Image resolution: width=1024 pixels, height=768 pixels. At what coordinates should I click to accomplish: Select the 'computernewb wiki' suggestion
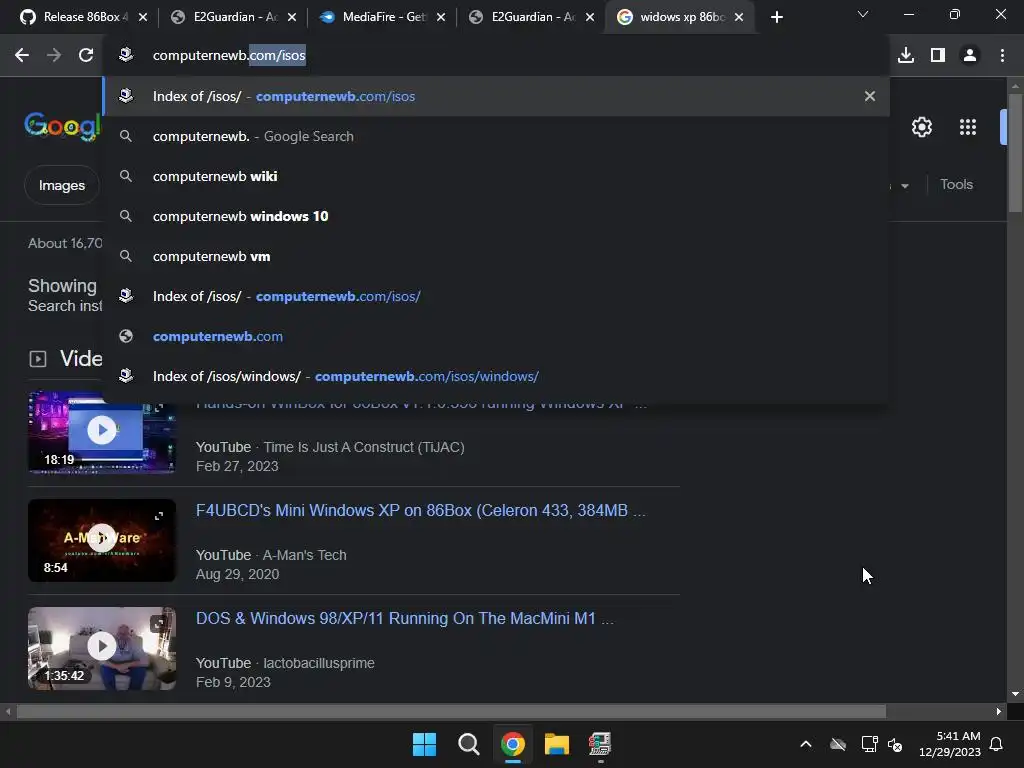point(496,176)
